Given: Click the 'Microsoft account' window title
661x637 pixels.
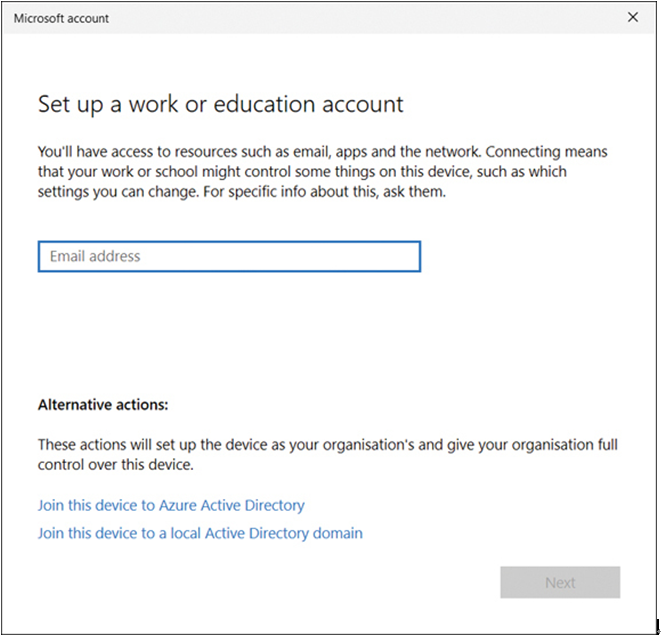Looking at the screenshot, I should pos(61,18).
